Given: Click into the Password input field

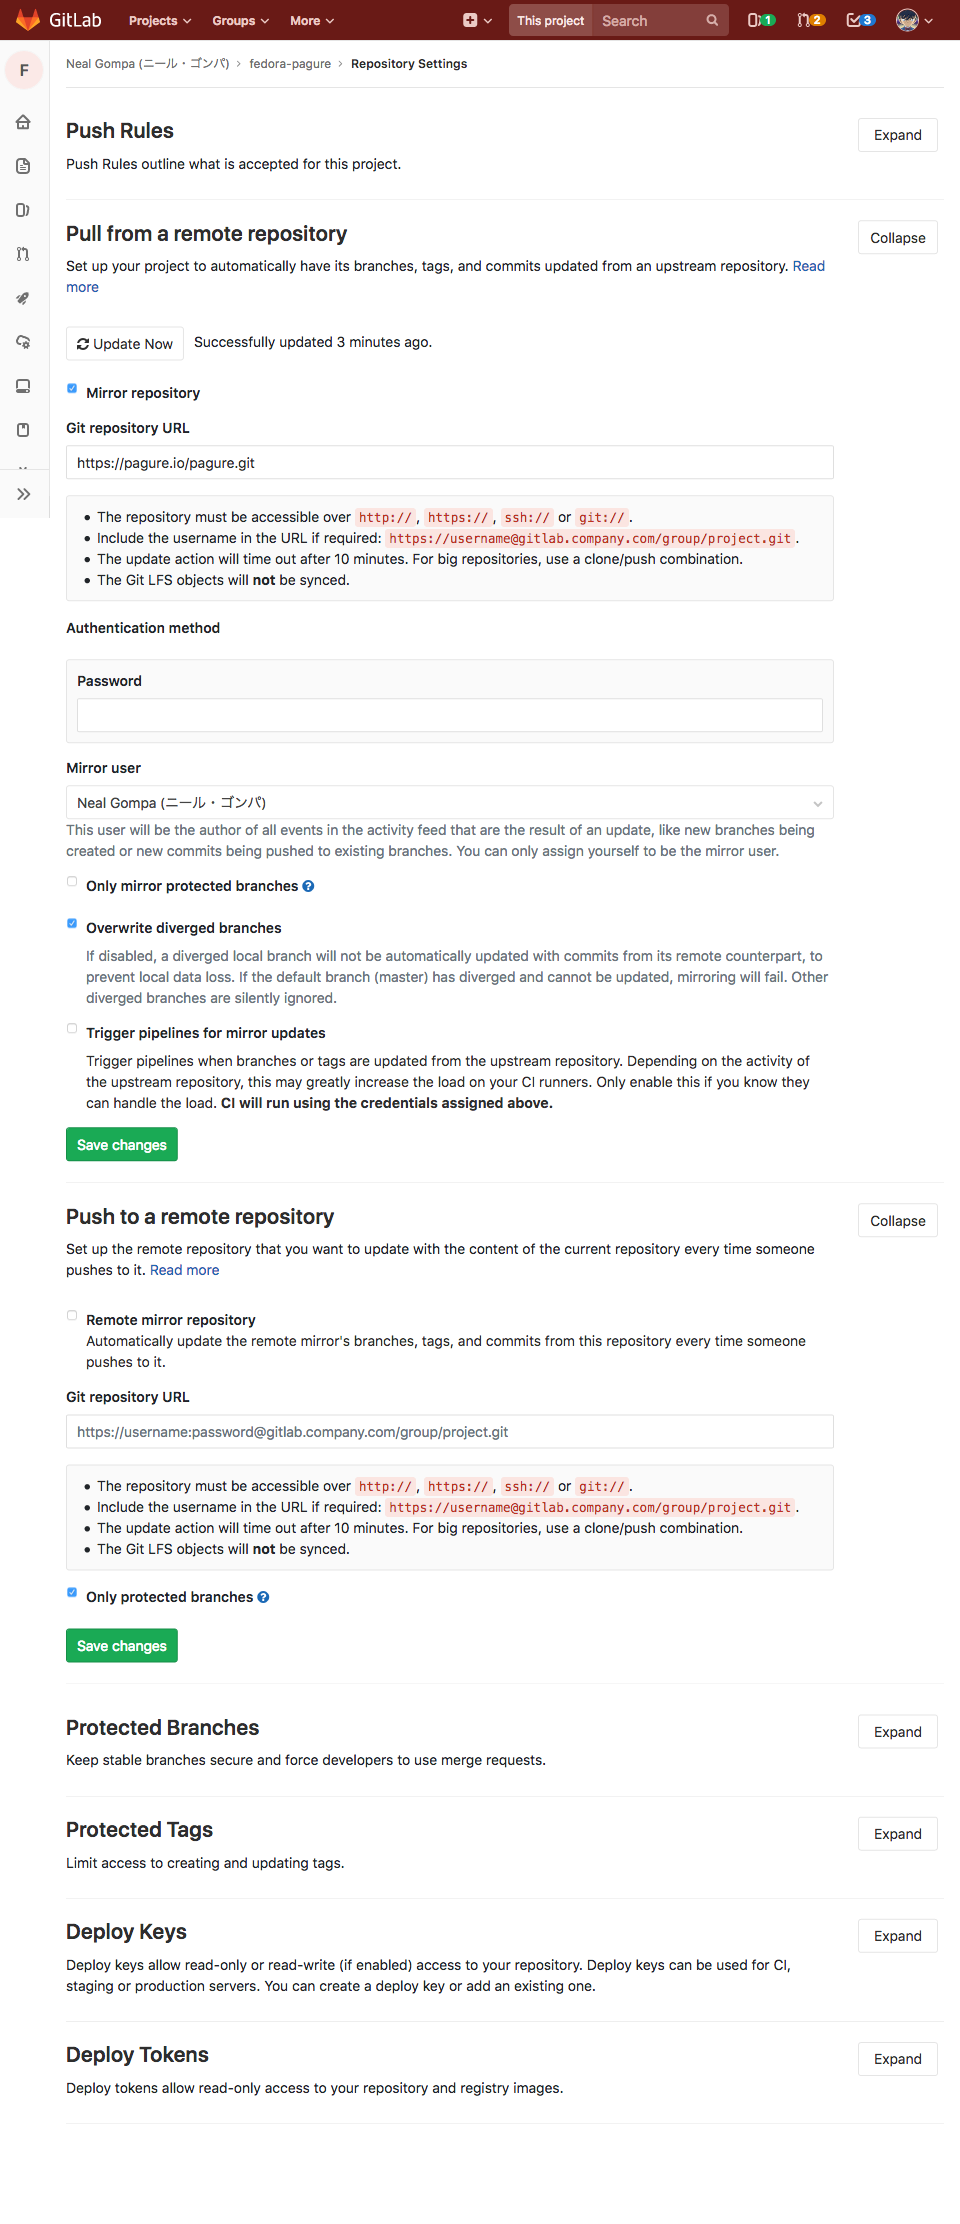Looking at the screenshot, I should click(x=450, y=715).
